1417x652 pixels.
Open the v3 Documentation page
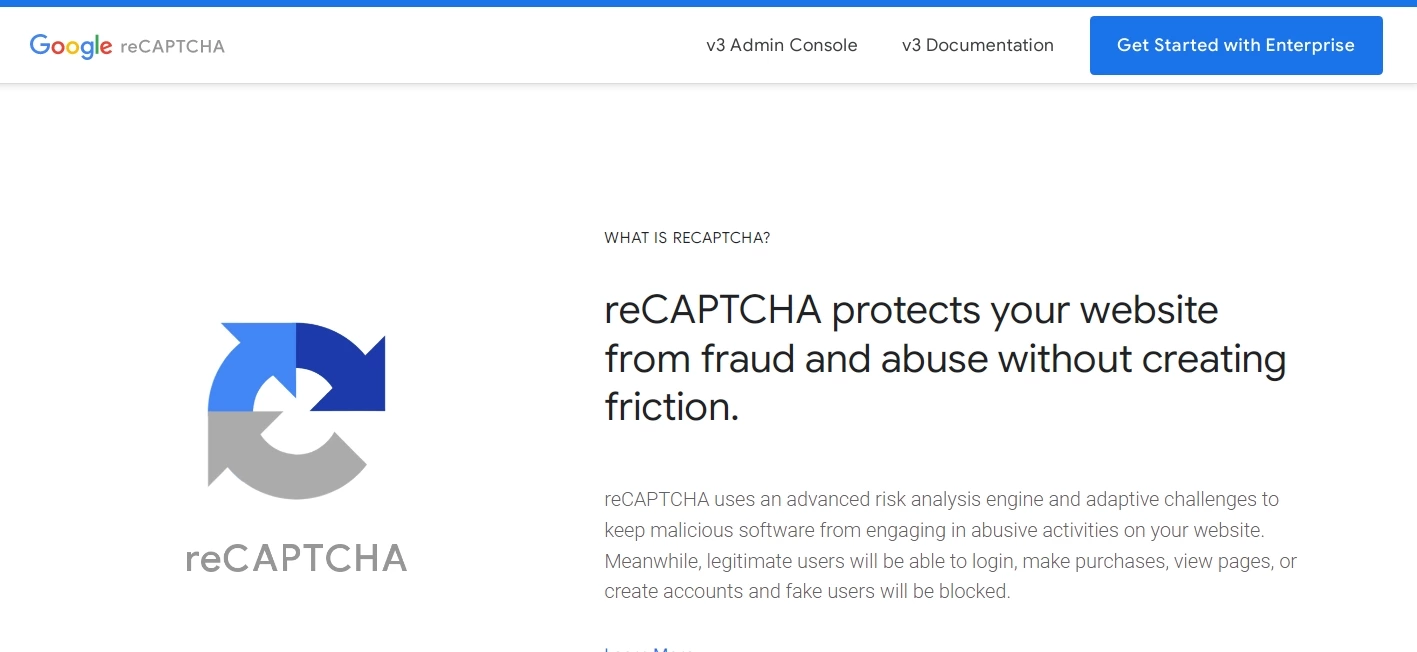click(977, 45)
